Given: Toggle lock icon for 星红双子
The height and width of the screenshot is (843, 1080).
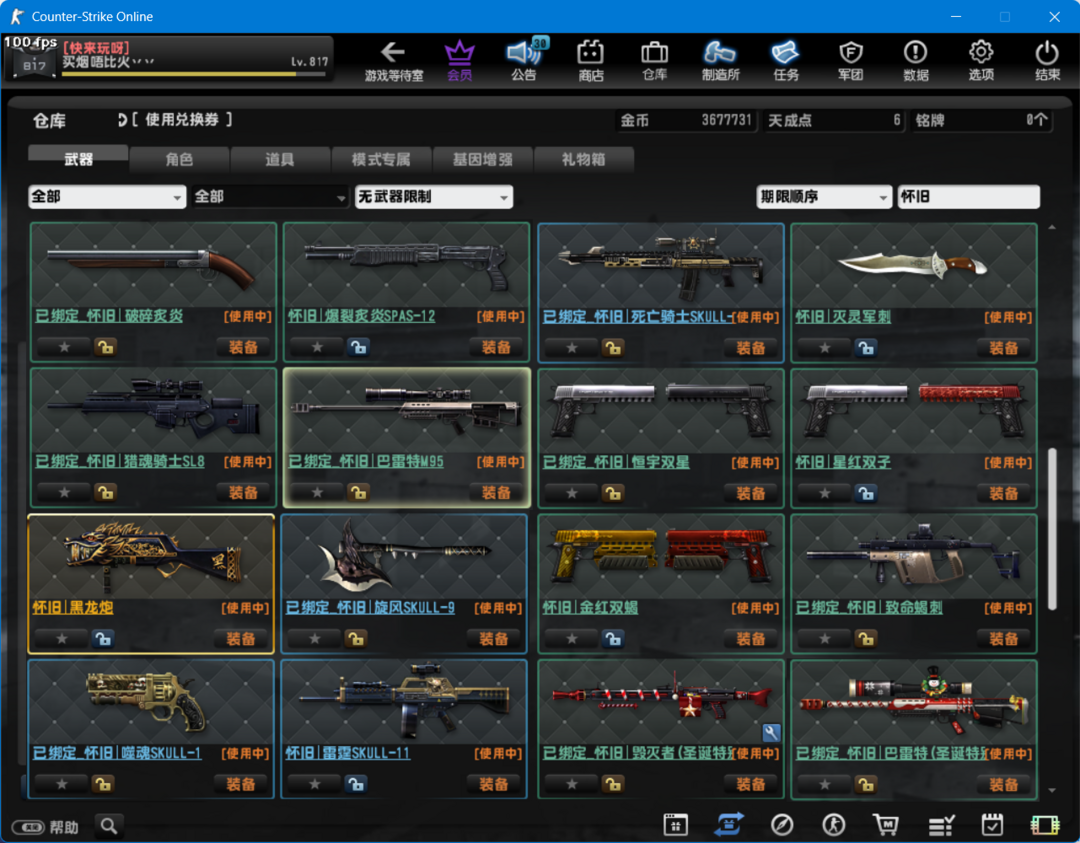Looking at the screenshot, I should [x=866, y=492].
